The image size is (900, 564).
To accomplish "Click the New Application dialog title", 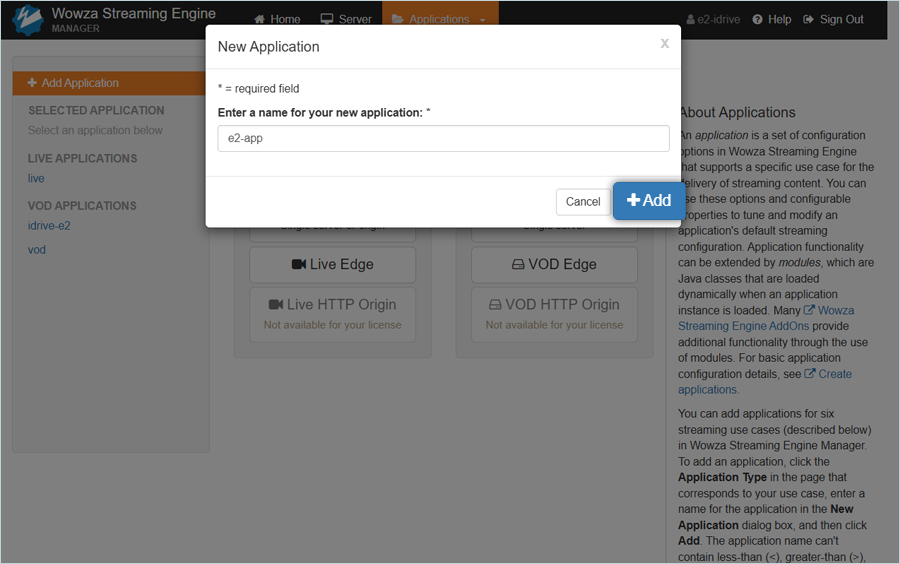I will [269, 47].
